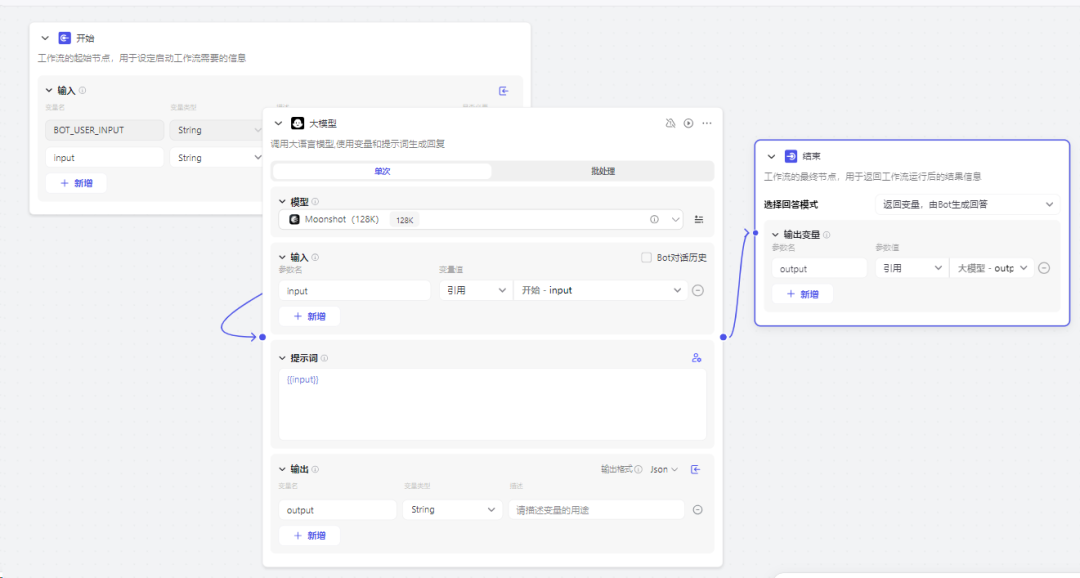Image resolution: width=1080 pixels, height=578 pixels.
Task: Switch to the 单次 tab
Action: point(382,171)
